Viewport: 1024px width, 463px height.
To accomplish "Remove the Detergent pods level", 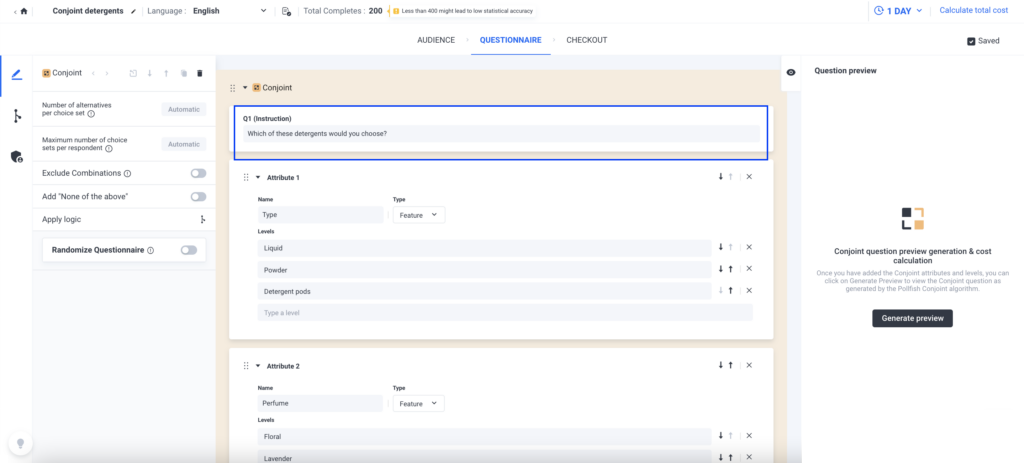I will click(x=749, y=291).
